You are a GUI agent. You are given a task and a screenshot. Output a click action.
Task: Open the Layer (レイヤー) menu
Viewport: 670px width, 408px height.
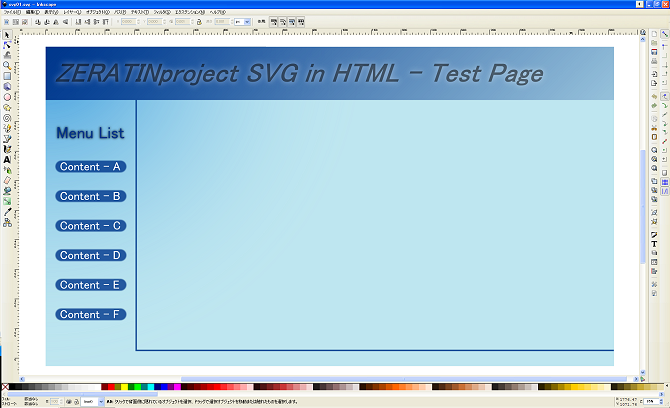tap(72, 12)
